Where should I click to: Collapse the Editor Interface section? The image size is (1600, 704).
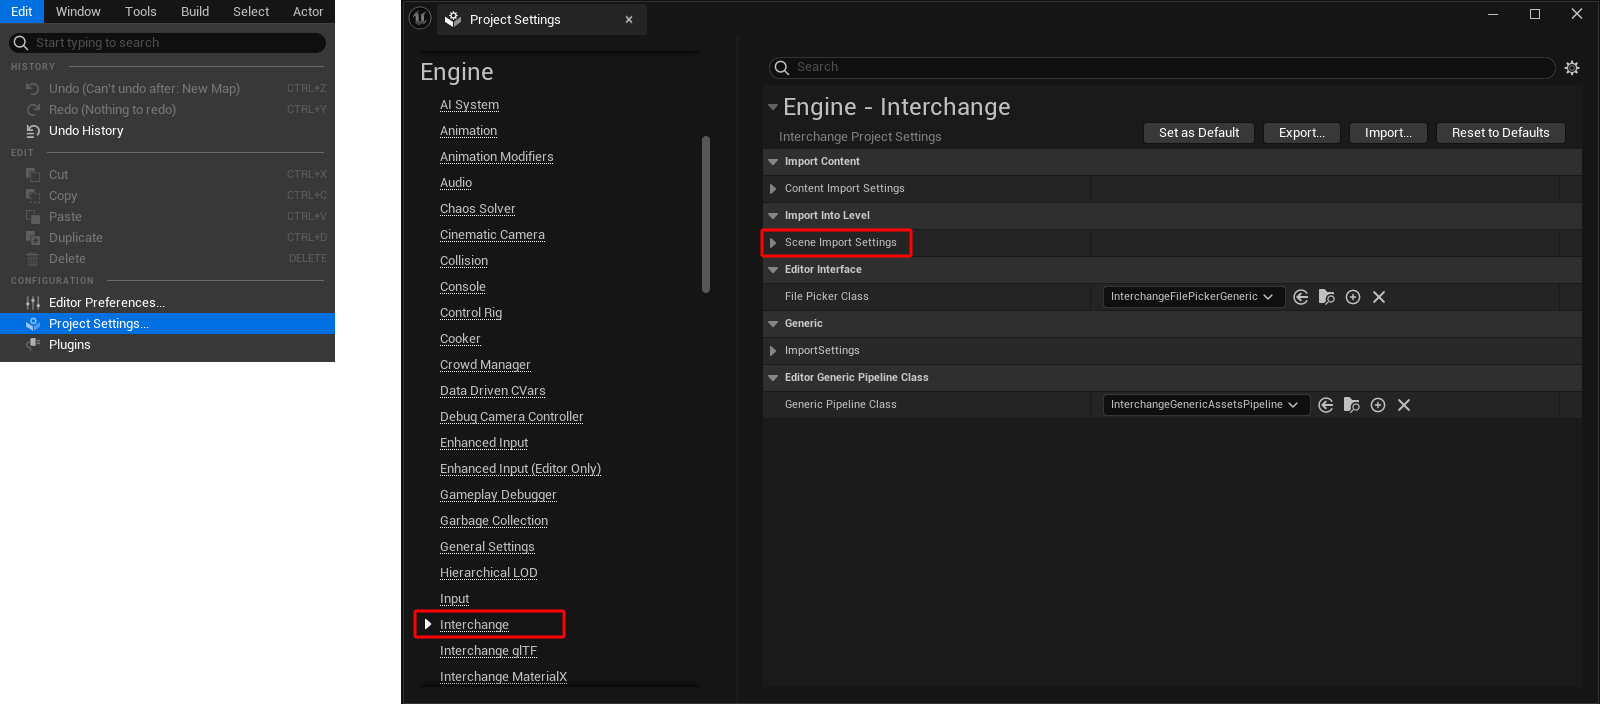click(773, 270)
